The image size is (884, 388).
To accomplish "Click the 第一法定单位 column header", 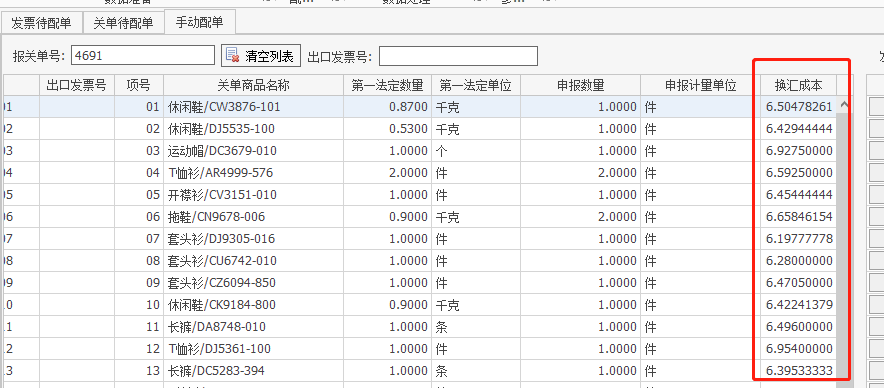I will 476,86.
